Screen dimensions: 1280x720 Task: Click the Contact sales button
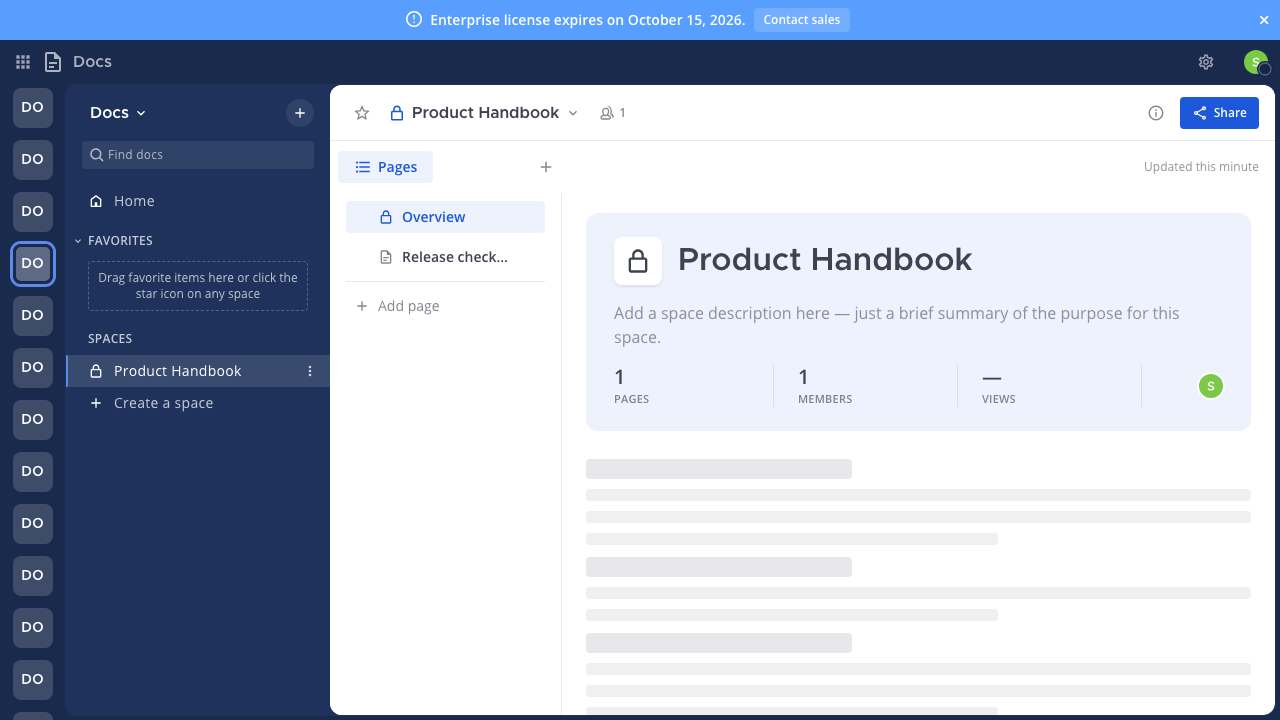coord(802,20)
